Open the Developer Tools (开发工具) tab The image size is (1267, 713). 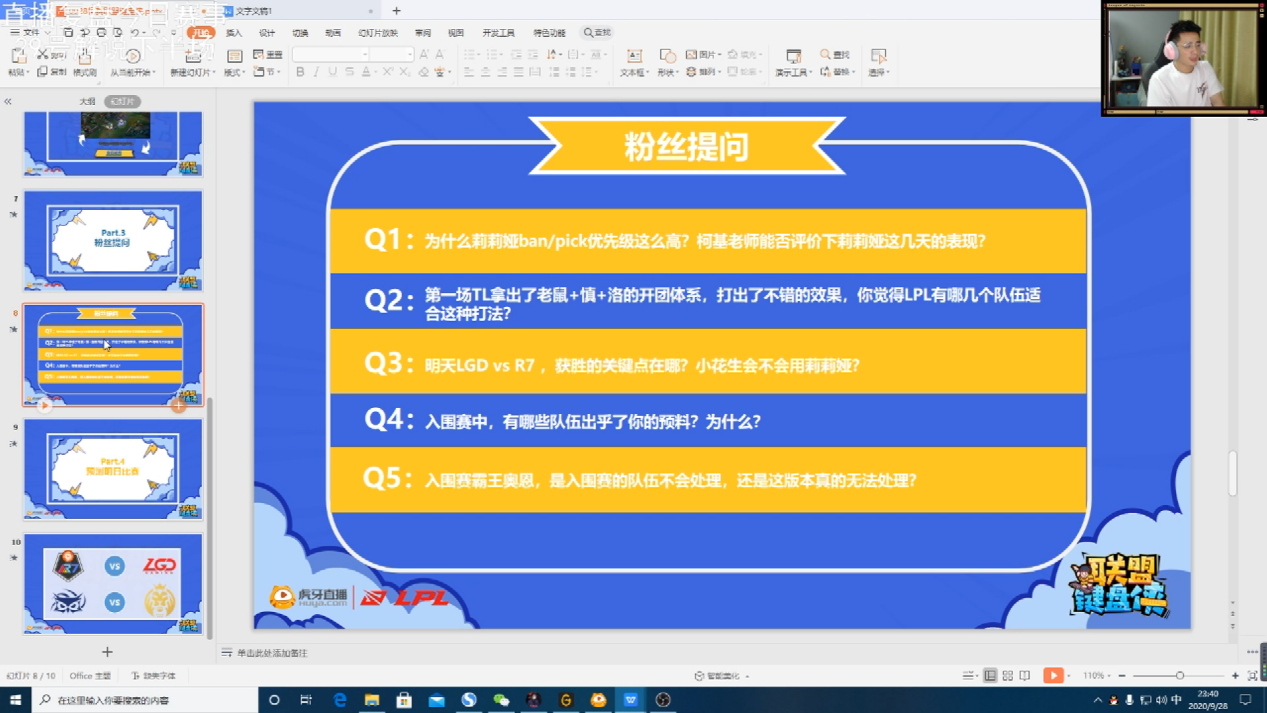pos(498,33)
